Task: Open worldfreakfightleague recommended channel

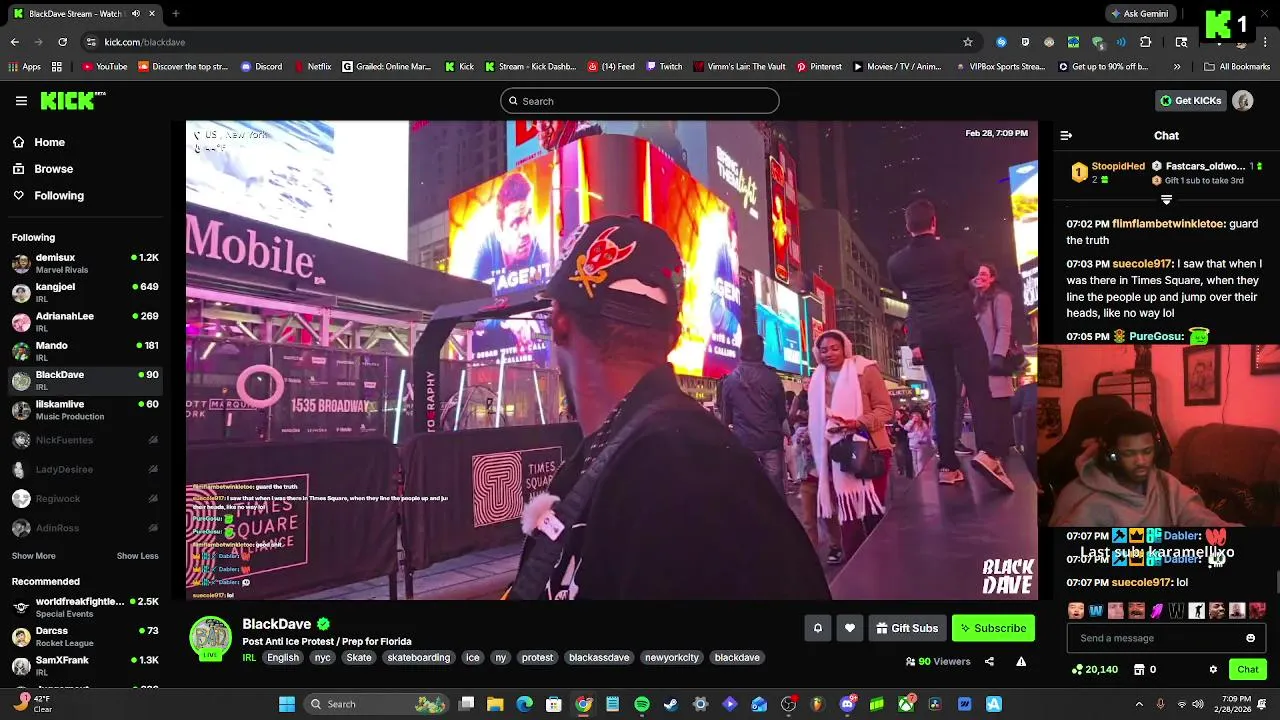Action: pos(85,607)
